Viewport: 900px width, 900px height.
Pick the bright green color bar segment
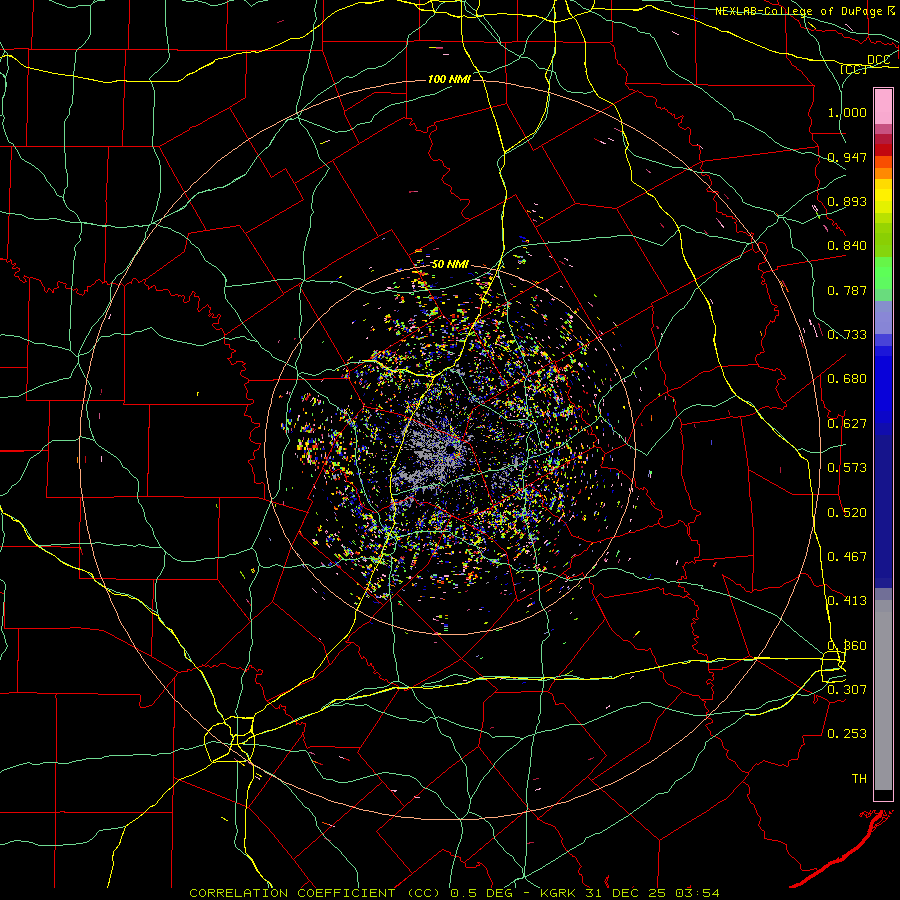[x=883, y=273]
